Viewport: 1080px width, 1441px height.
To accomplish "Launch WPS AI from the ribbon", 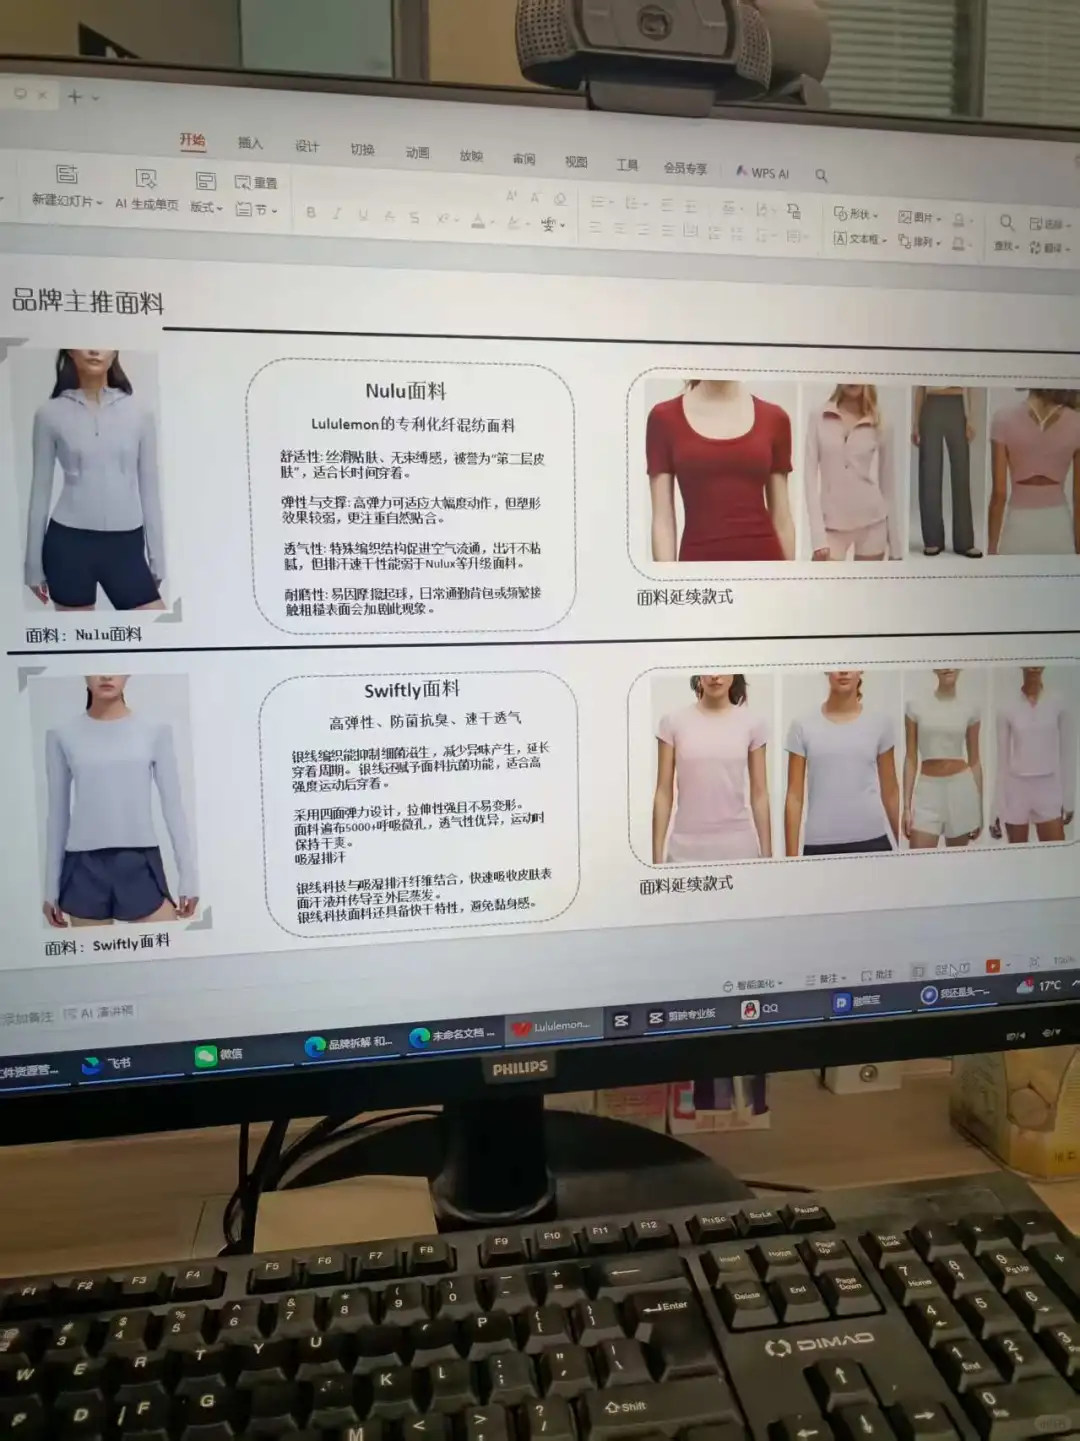I will point(763,173).
